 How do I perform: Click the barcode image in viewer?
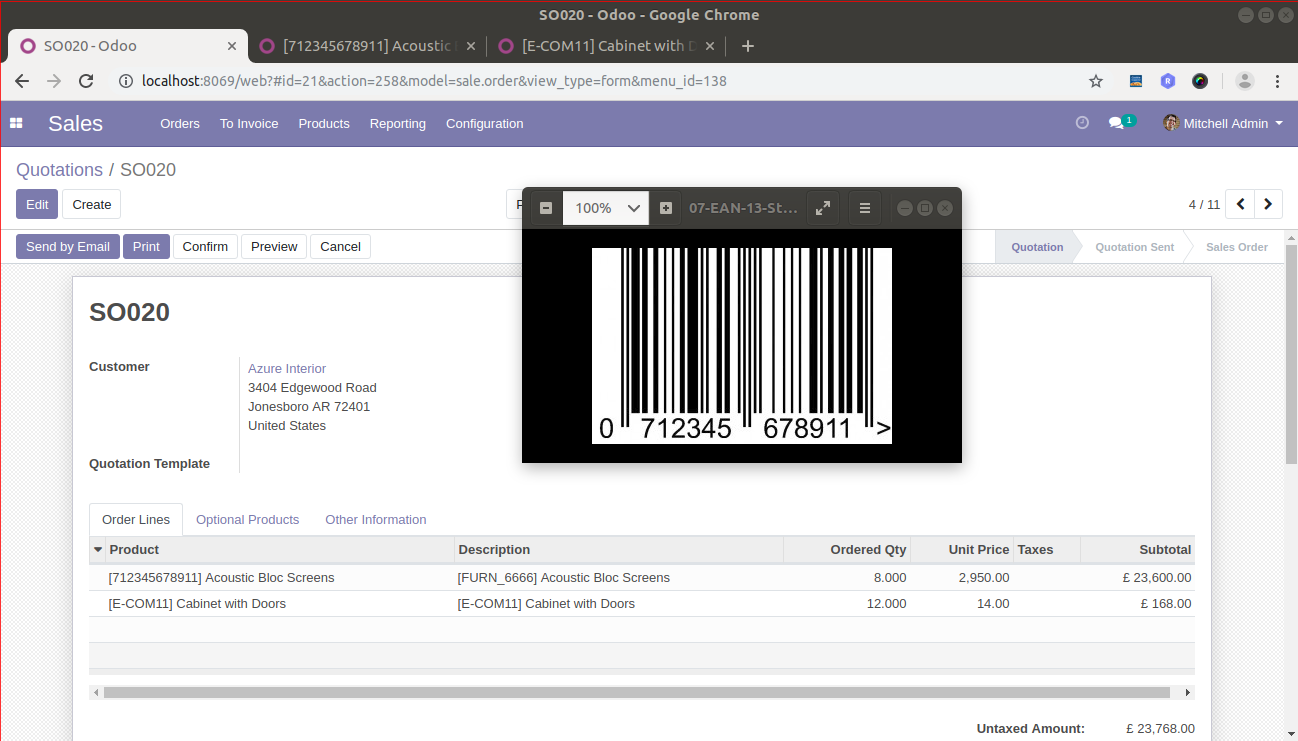point(742,346)
